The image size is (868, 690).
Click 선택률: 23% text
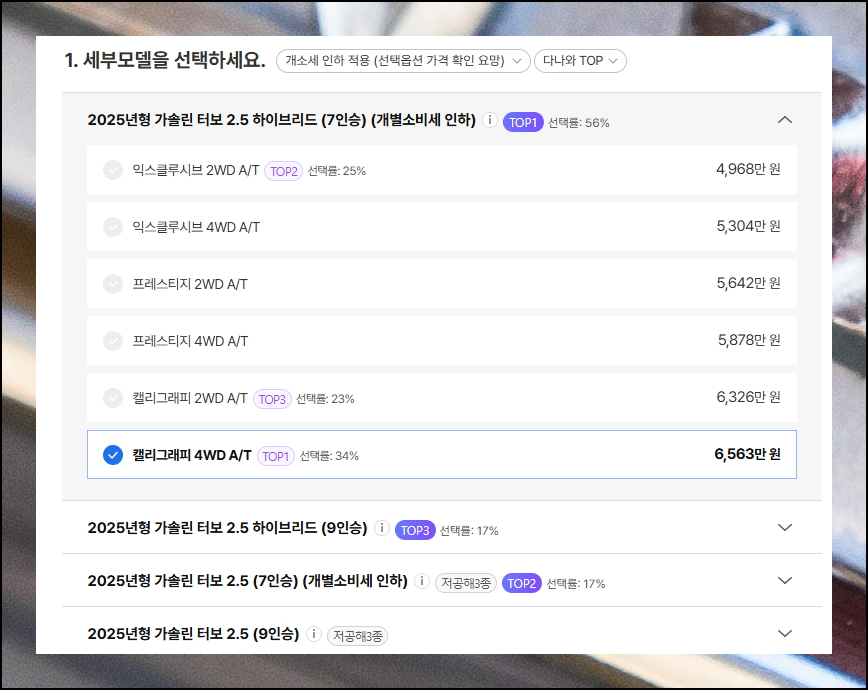point(325,399)
